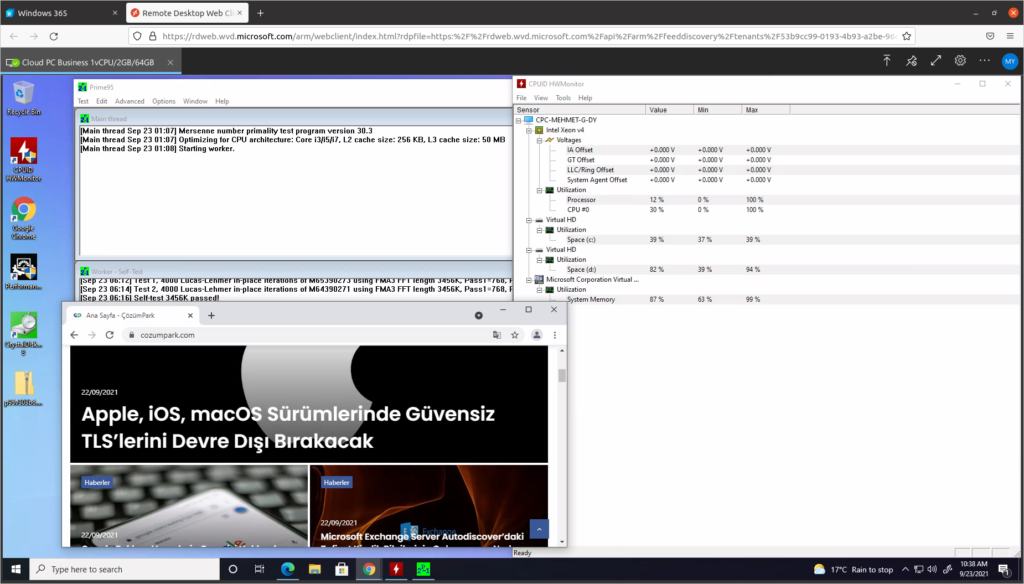
Task: Open a new tab in Firefox
Action: [260, 13]
